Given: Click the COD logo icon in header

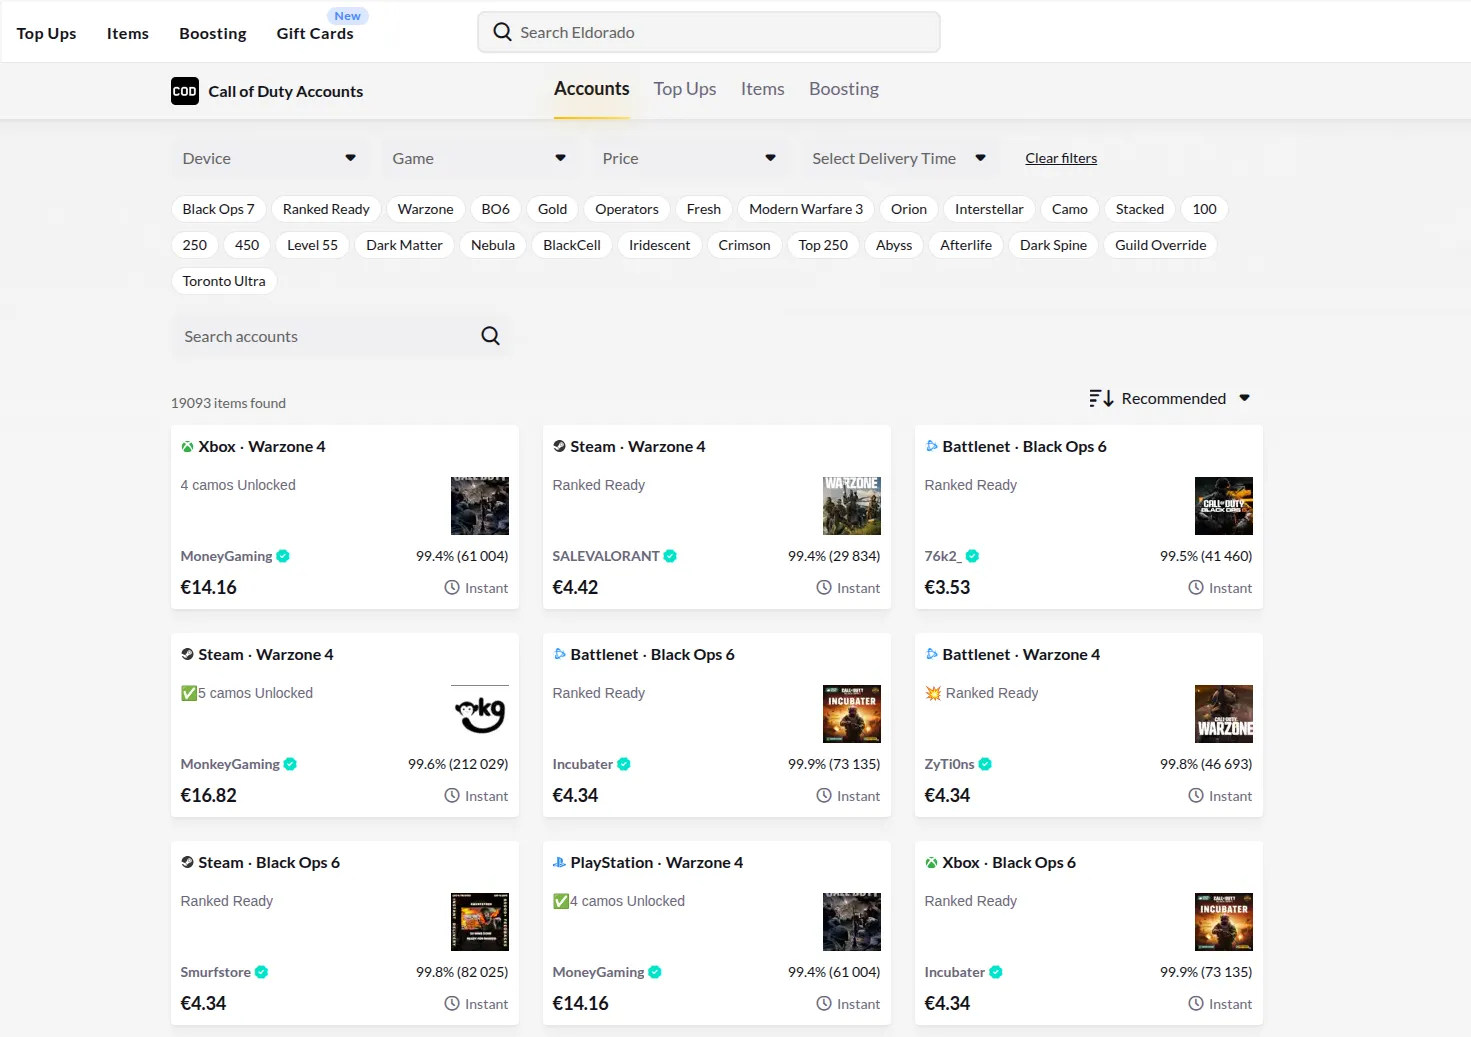Looking at the screenshot, I should [185, 91].
